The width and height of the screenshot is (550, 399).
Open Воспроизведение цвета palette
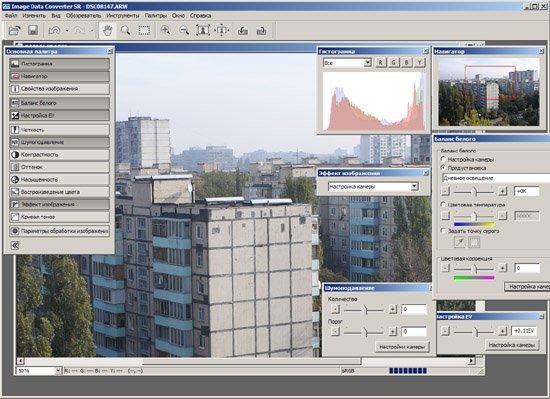pyautogui.click(x=60, y=192)
